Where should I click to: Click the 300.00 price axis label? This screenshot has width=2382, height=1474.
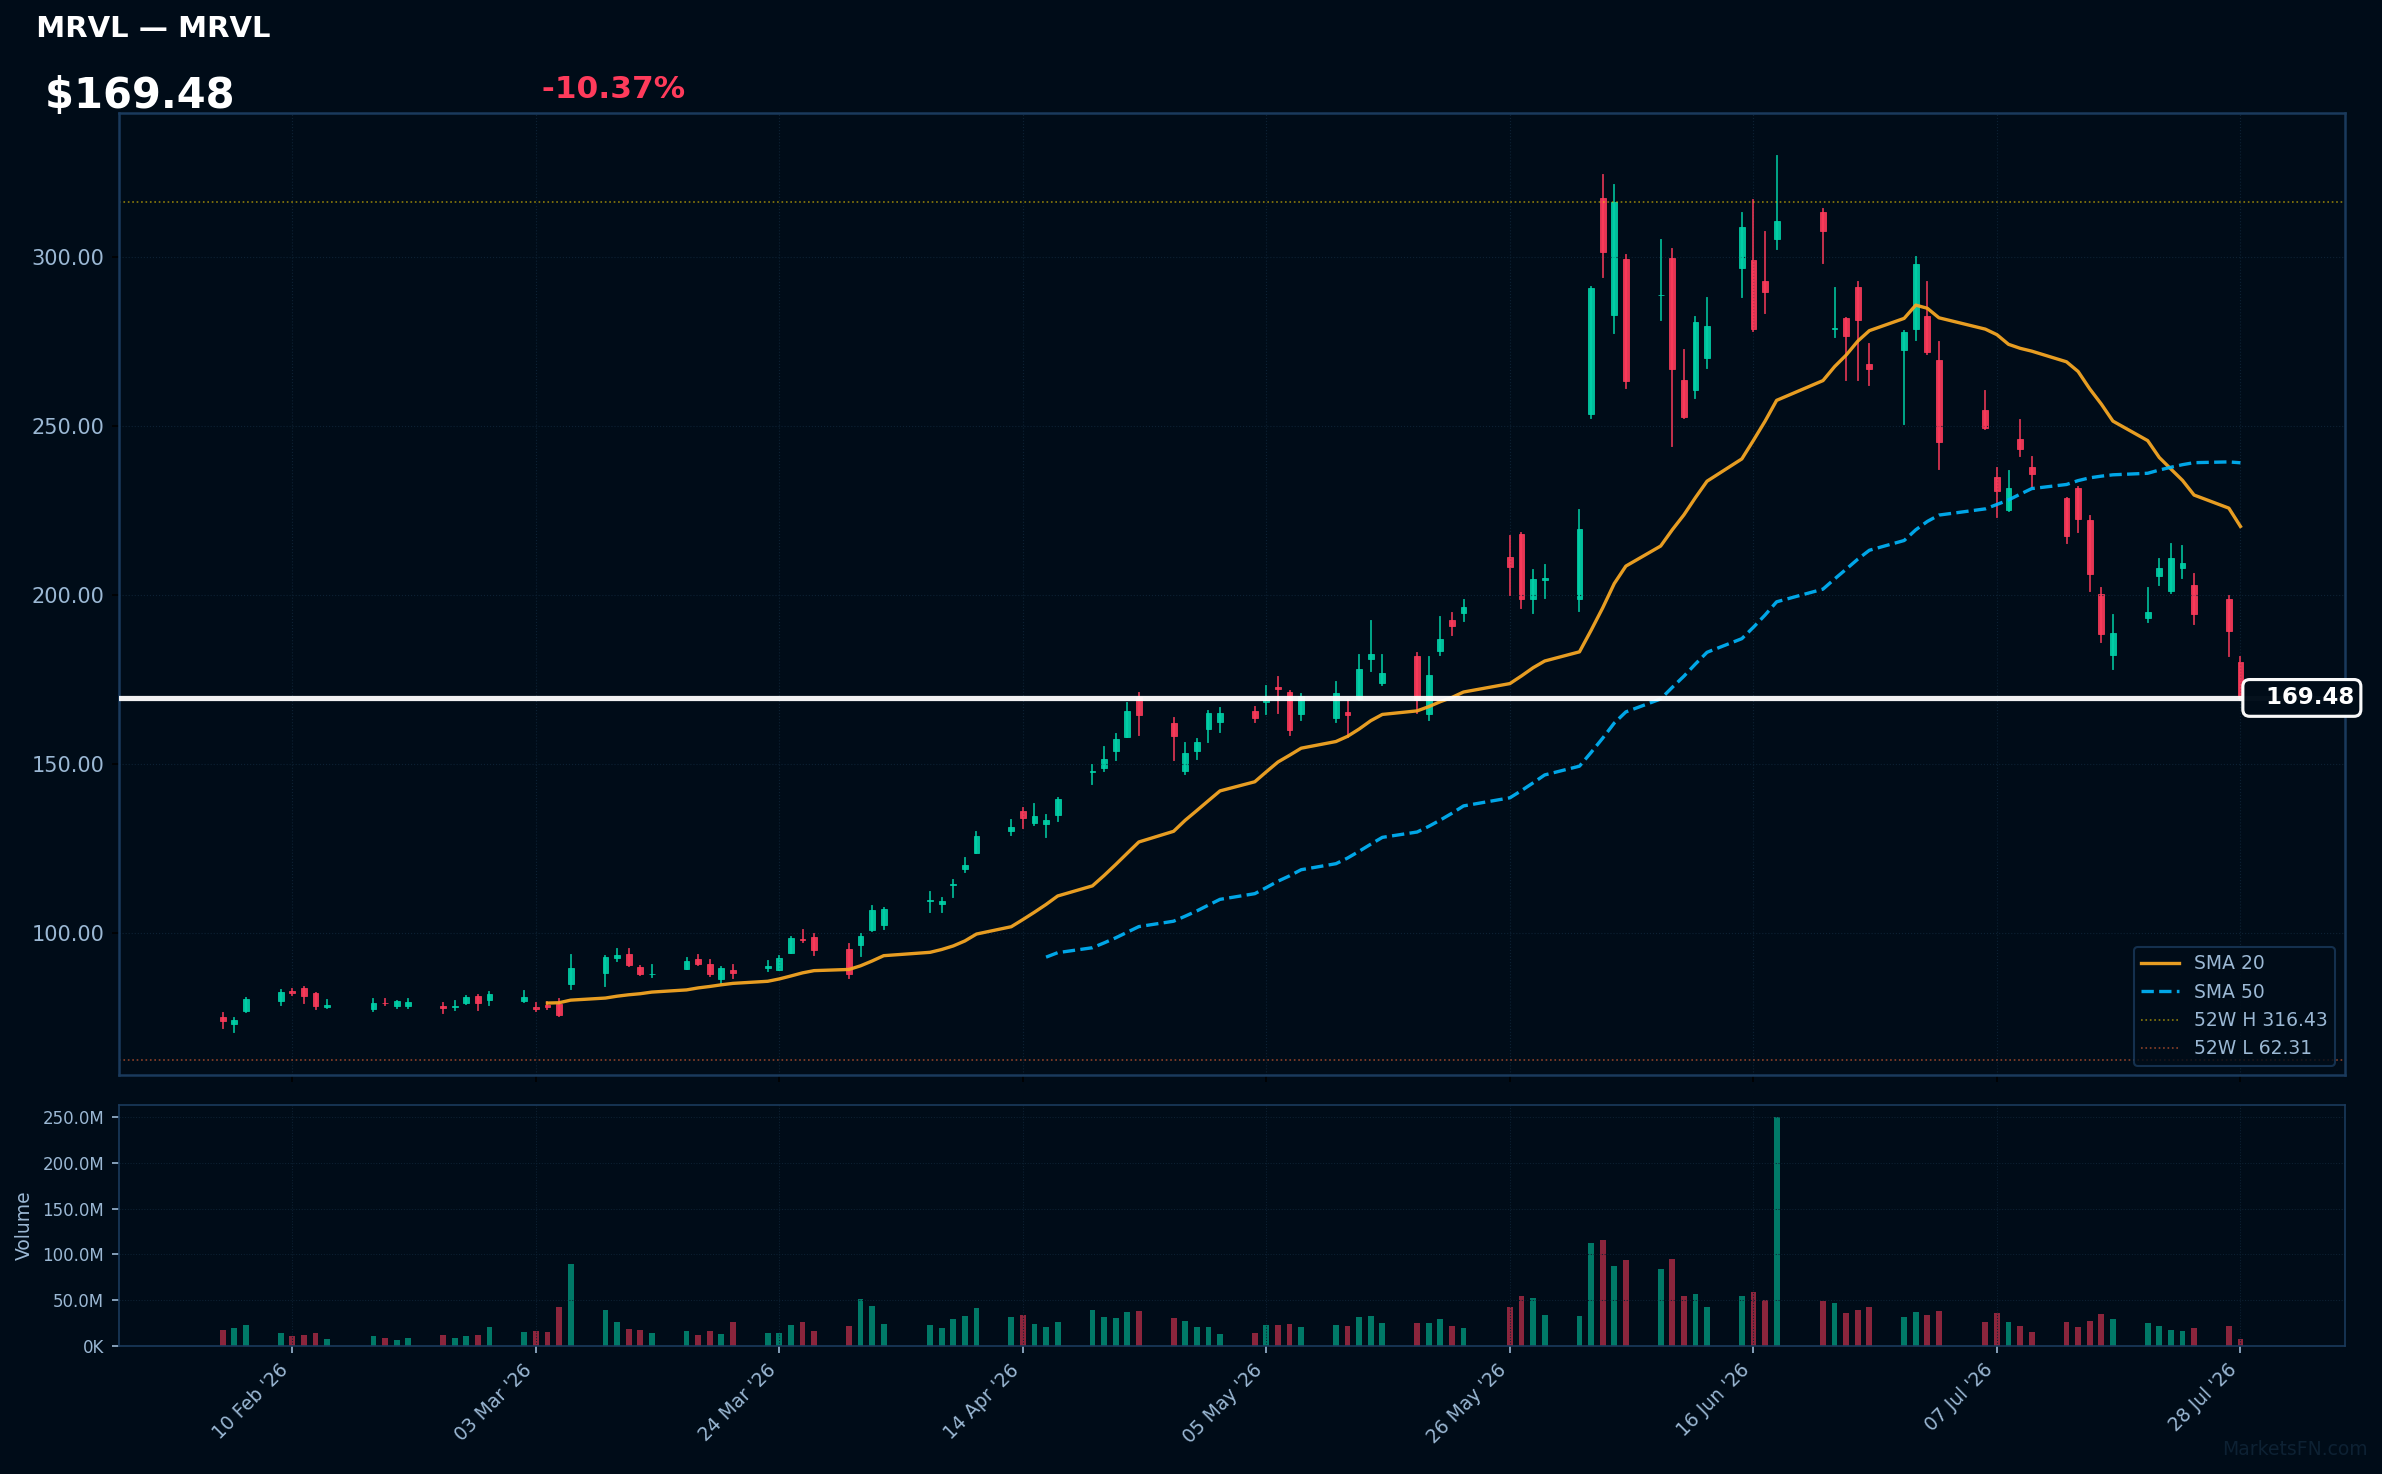[68, 258]
